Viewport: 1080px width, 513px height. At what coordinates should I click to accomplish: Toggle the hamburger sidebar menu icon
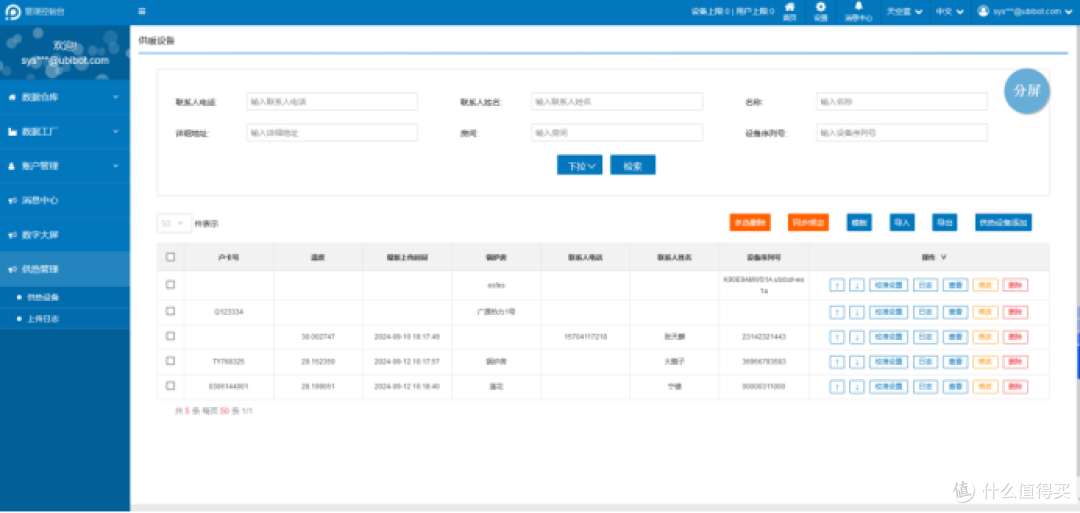pyautogui.click(x=141, y=11)
